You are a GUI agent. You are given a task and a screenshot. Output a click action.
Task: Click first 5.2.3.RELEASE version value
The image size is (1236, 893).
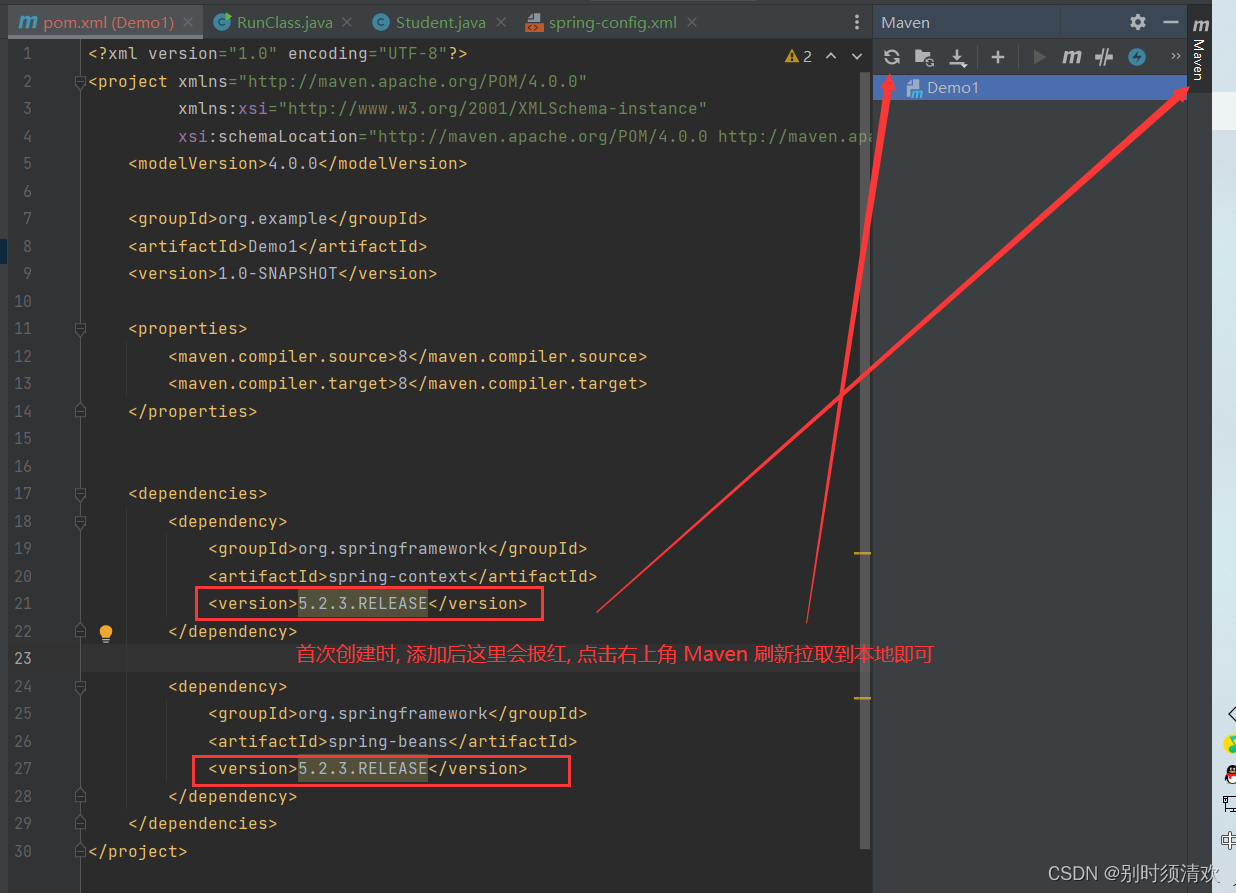click(363, 603)
